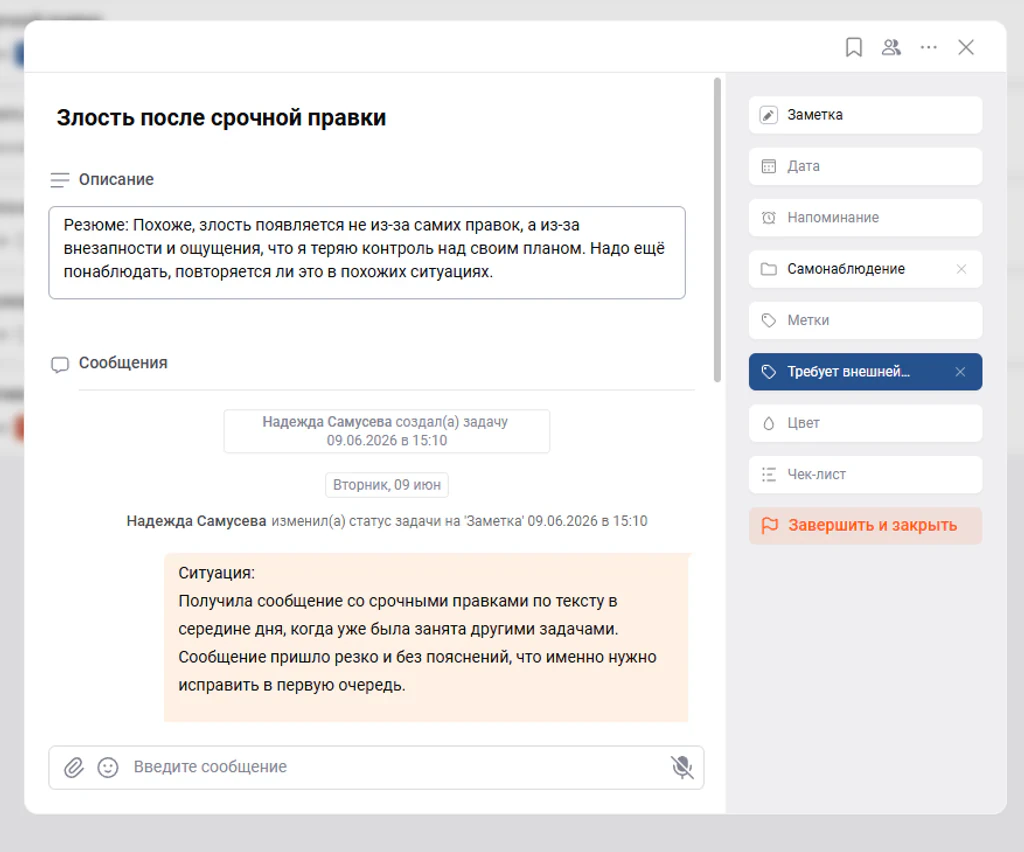Click the Сообщения section heading

123,363
